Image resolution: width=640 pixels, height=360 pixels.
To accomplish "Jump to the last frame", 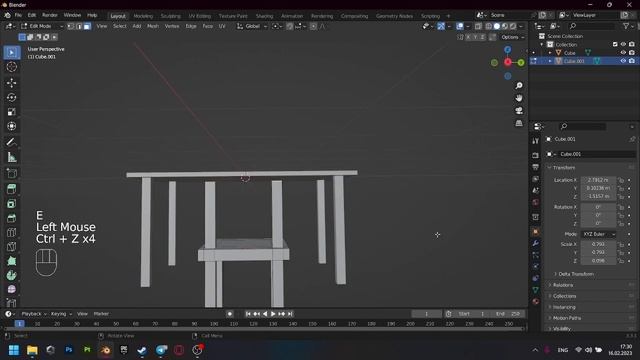I will click(290, 314).
